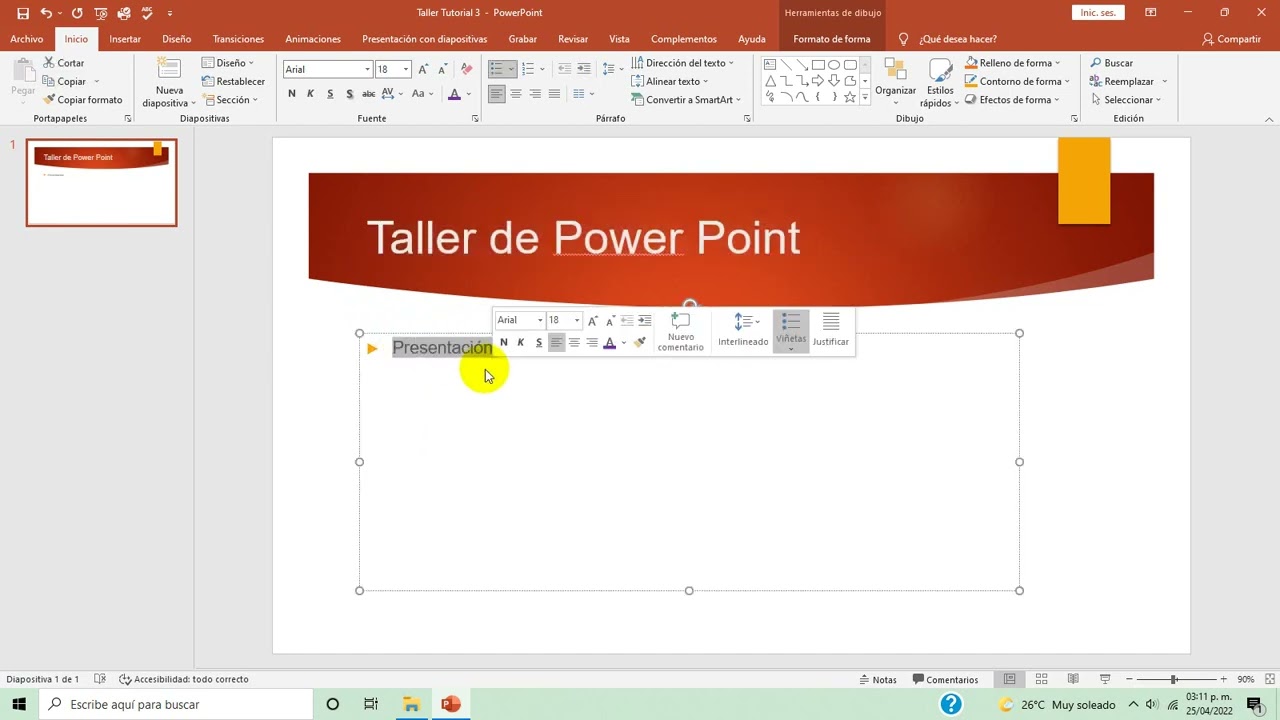Viewport: 1280px width, 720px height.
Task: Click Nuevo comentario in mini toolbar
Action: click(x=680, y=332)
